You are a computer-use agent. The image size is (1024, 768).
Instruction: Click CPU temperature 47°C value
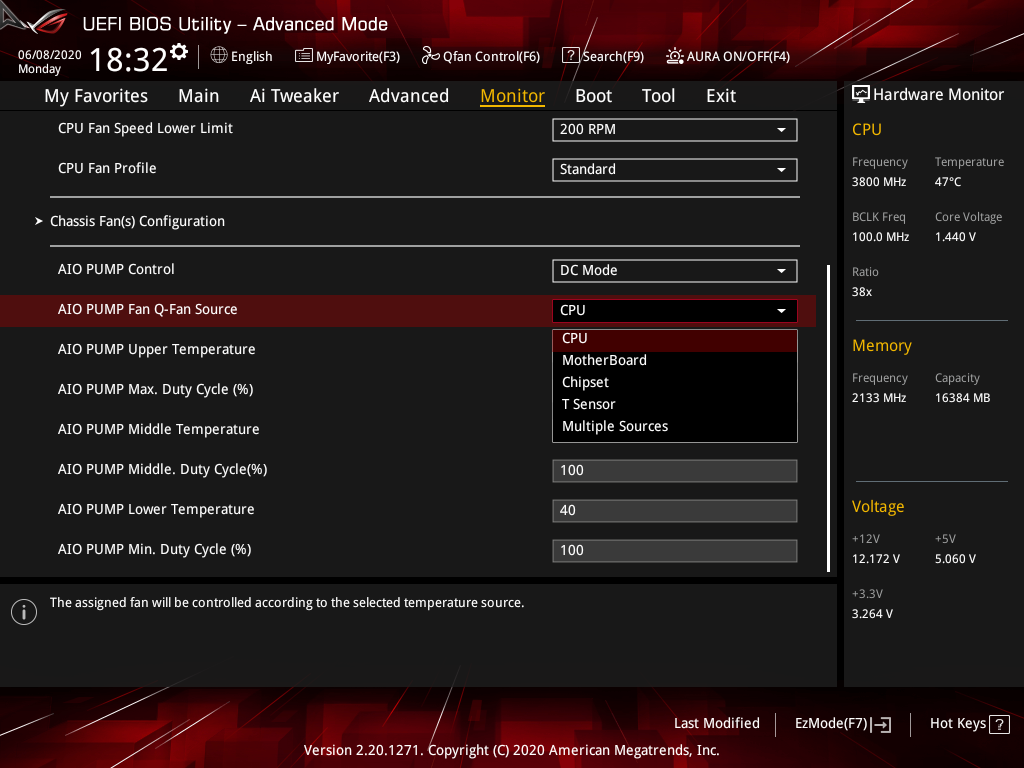tap(948, 182)
